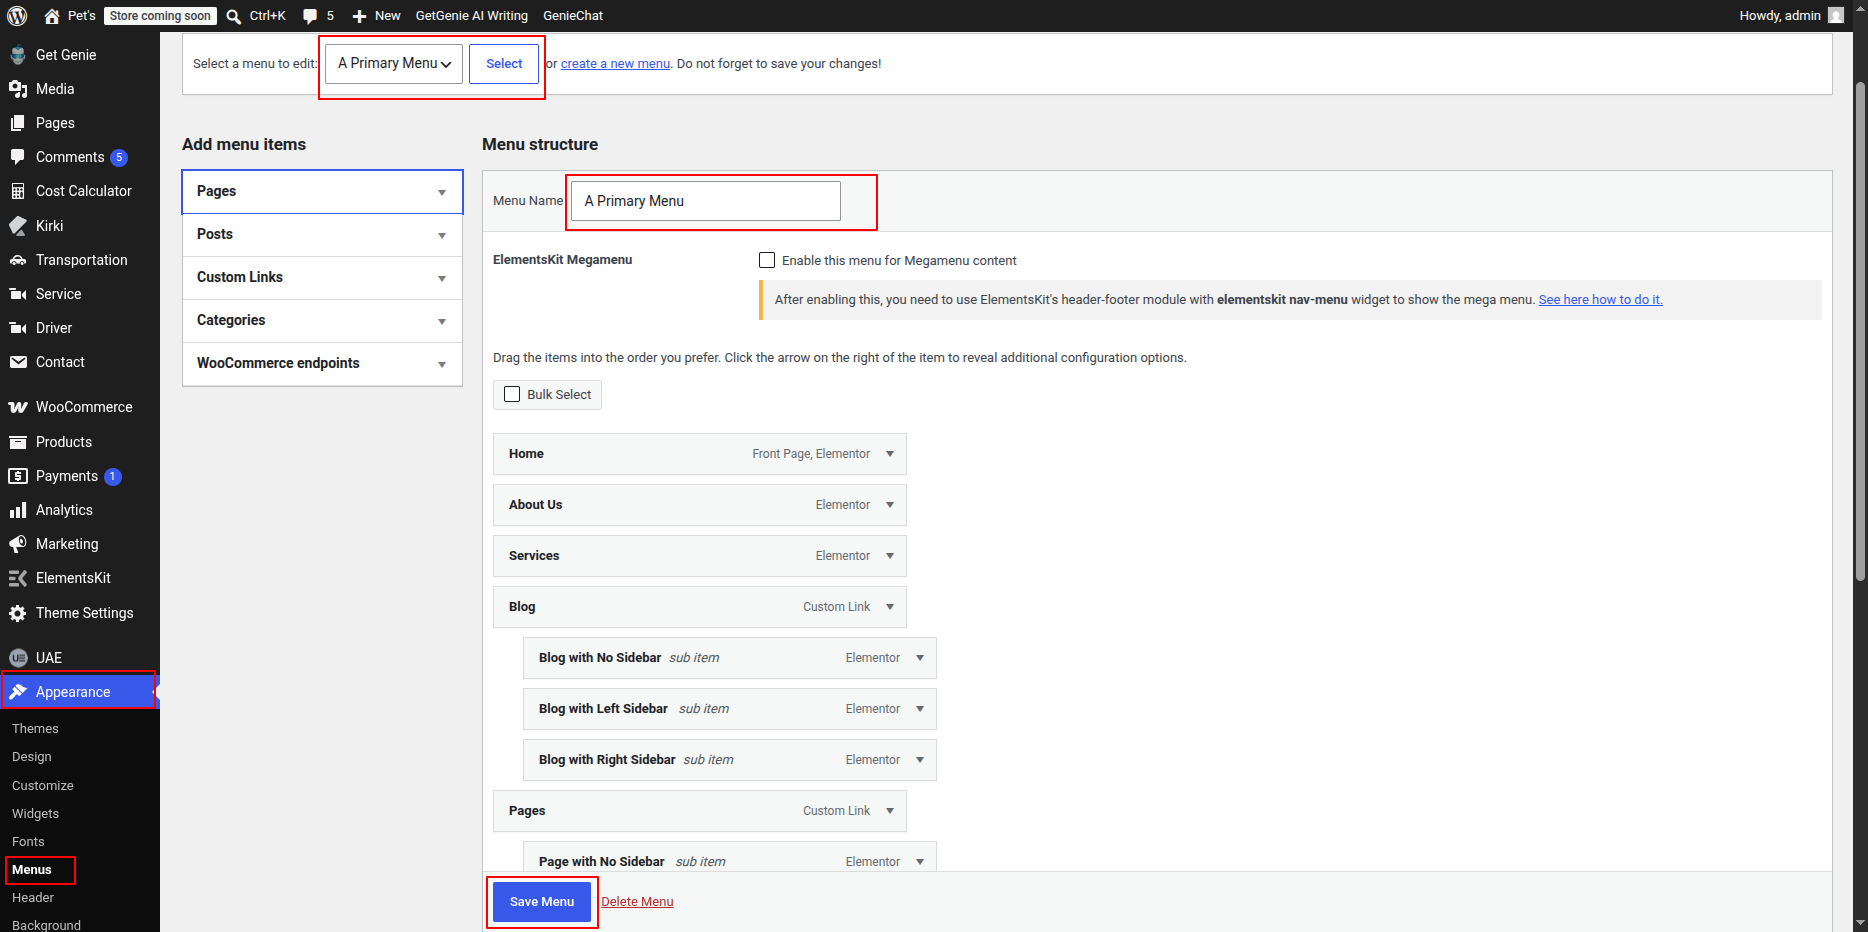This screenshot has height=932, width=1868.
Task: Click the Marketing megaphone icon
Action: click(18, 544)
